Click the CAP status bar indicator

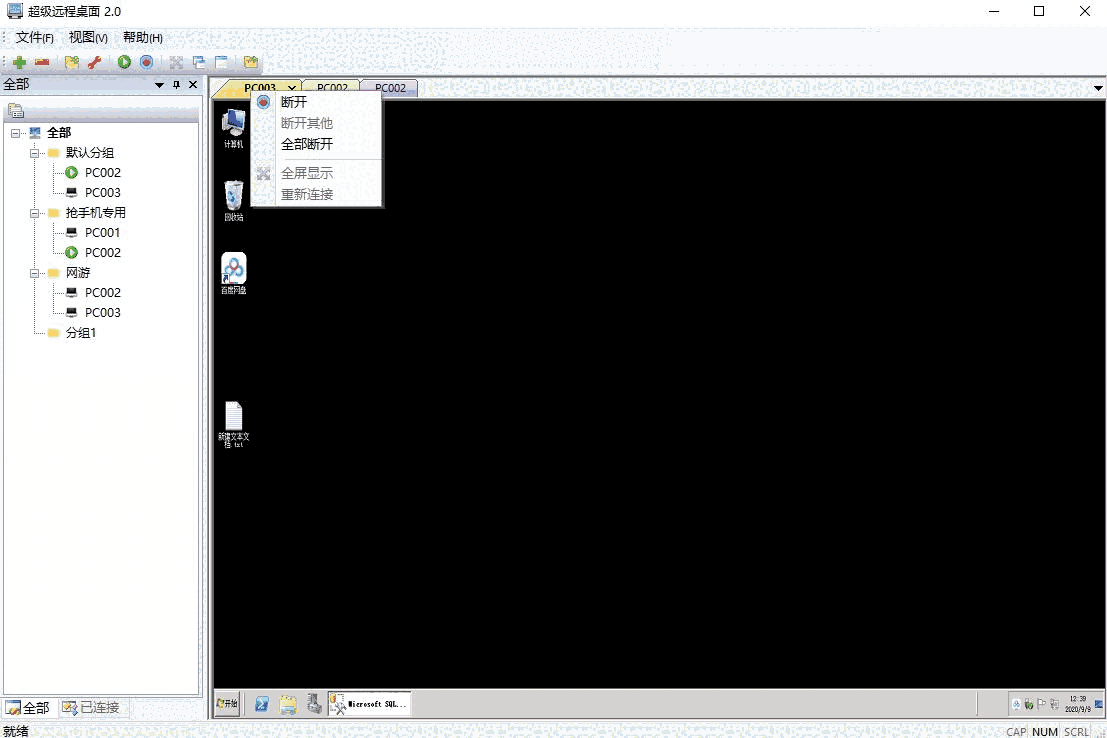pos(1016,732)
